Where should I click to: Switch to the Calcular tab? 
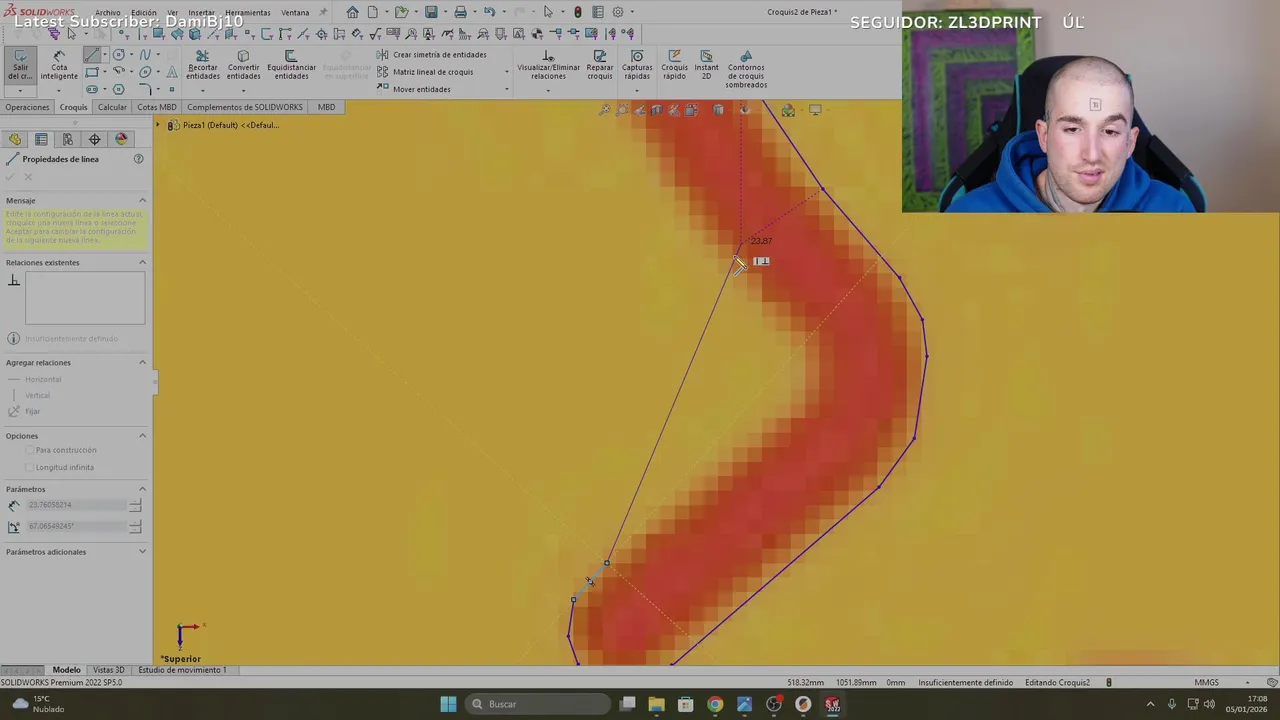[x=112, y=107]
